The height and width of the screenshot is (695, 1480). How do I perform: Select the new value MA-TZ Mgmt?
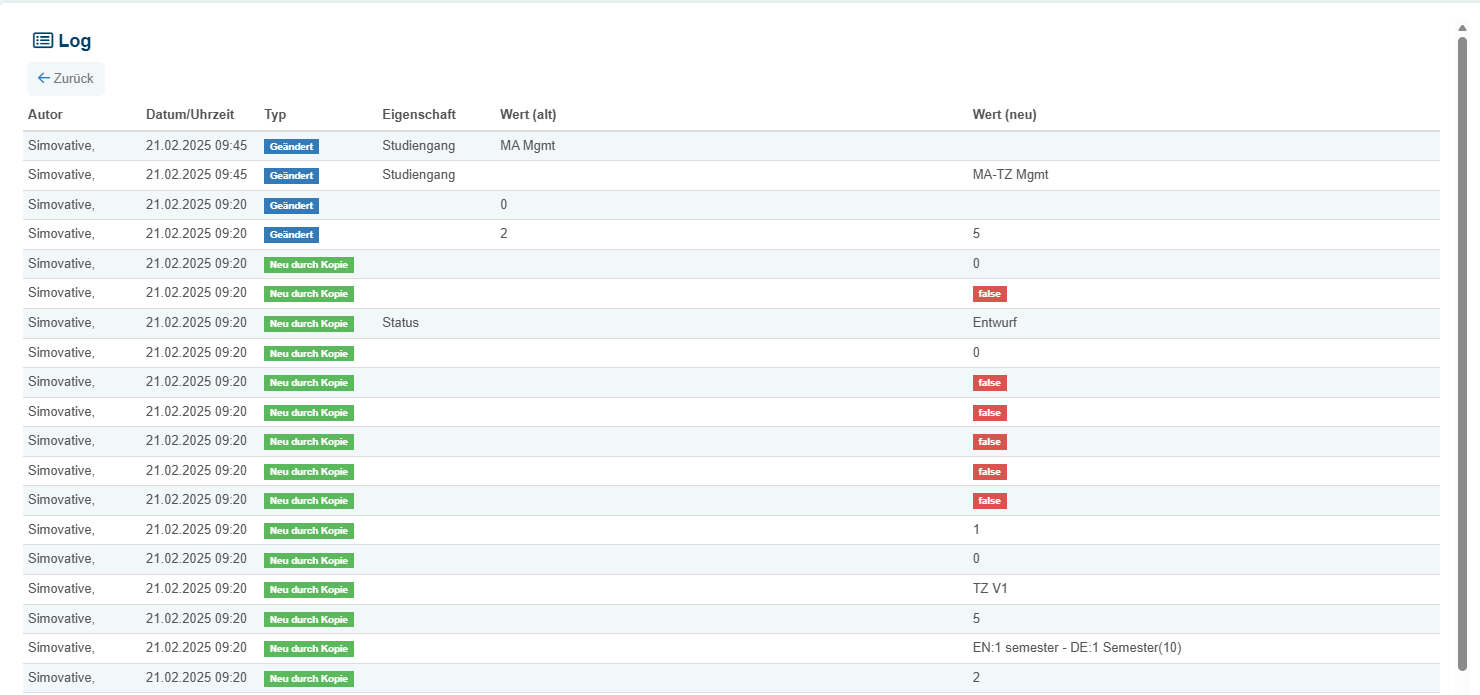[x=1010, y=175]
